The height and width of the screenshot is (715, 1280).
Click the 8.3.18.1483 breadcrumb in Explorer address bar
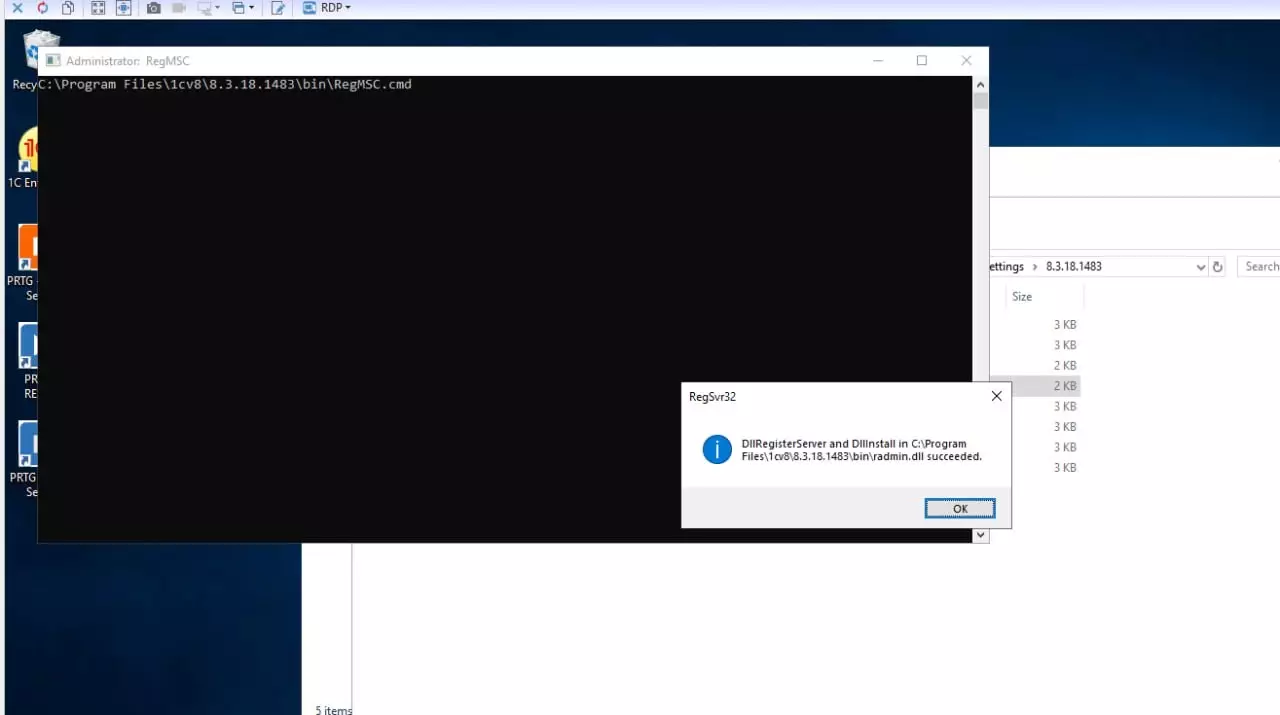point(1073,267)
